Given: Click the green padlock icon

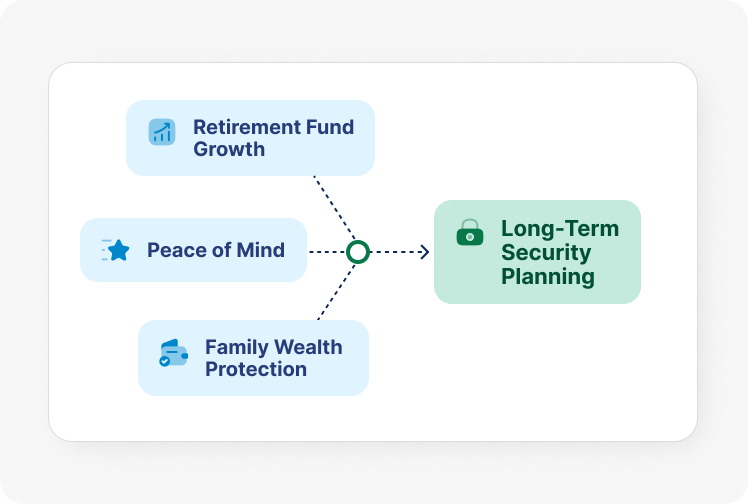Looking at the screenshot, I should [470, 234].
